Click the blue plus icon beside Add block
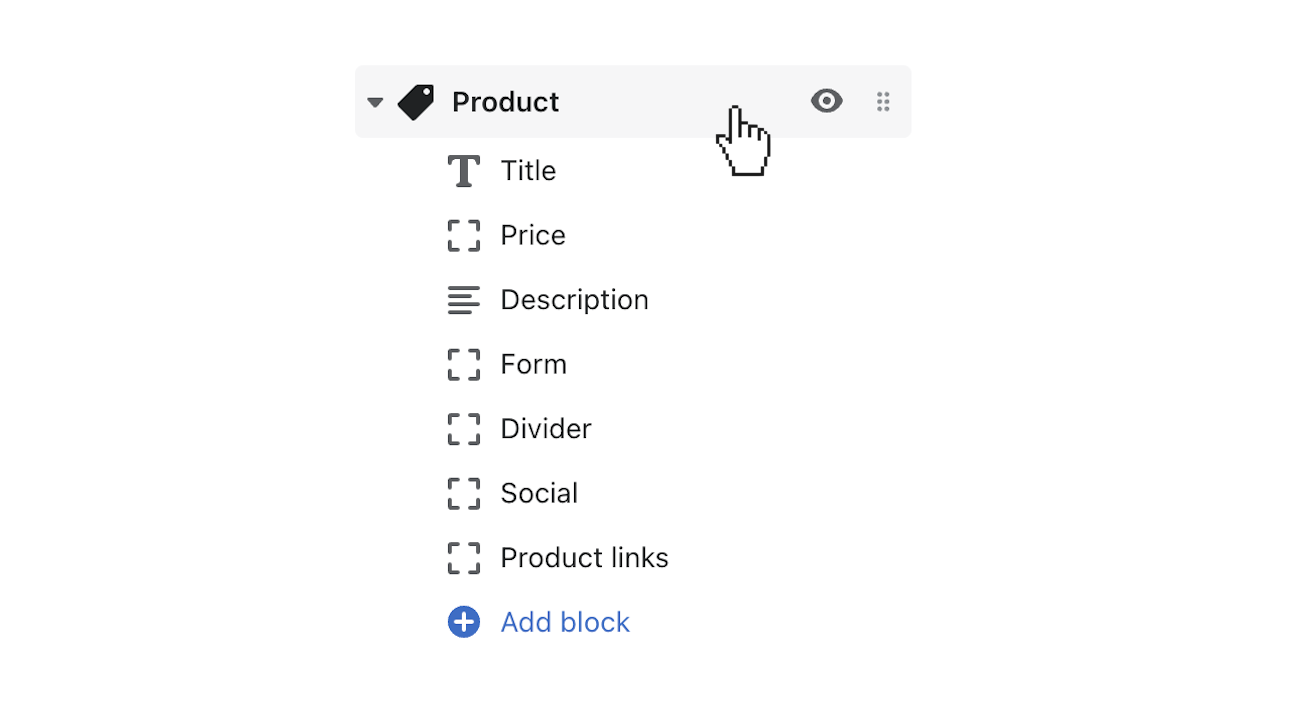This screenshot has width=1292, height=704. click(x=464, y=622)
